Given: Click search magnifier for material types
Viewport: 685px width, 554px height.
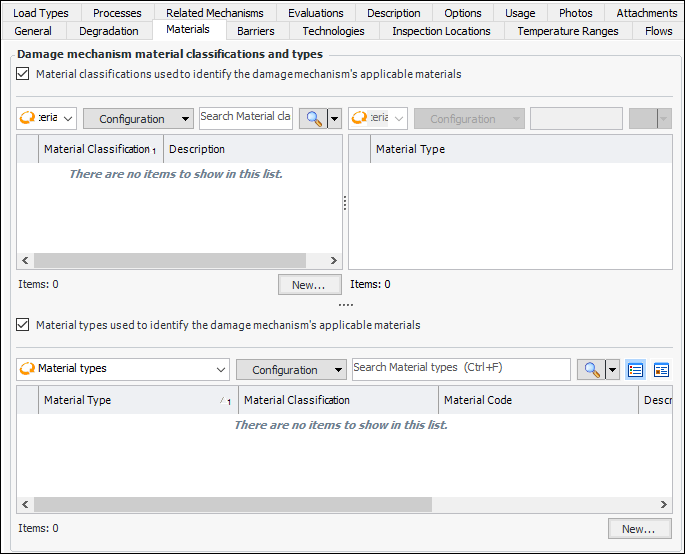Looking at the screenshot, I should [591, 370].
